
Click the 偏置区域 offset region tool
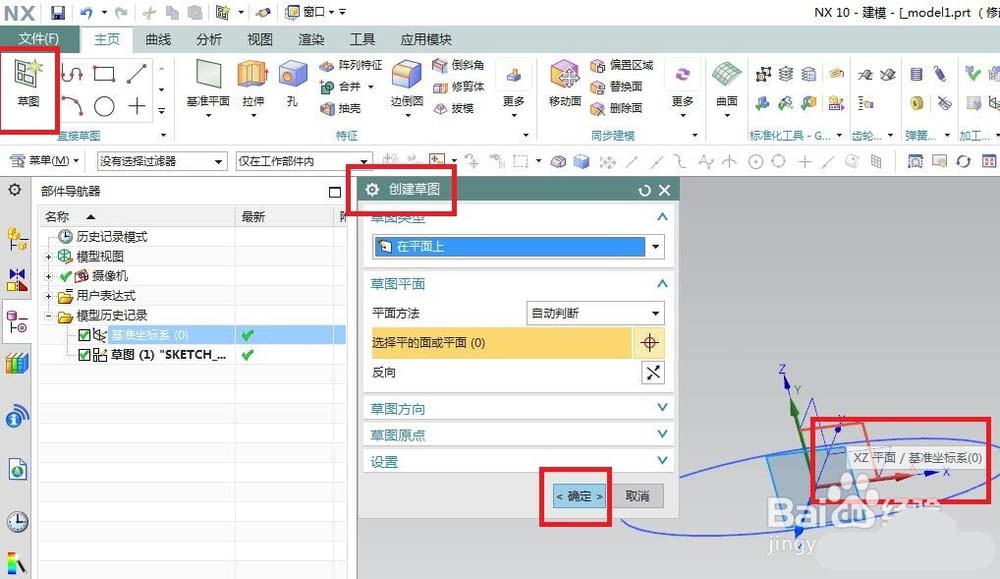(x=622, y=65)
